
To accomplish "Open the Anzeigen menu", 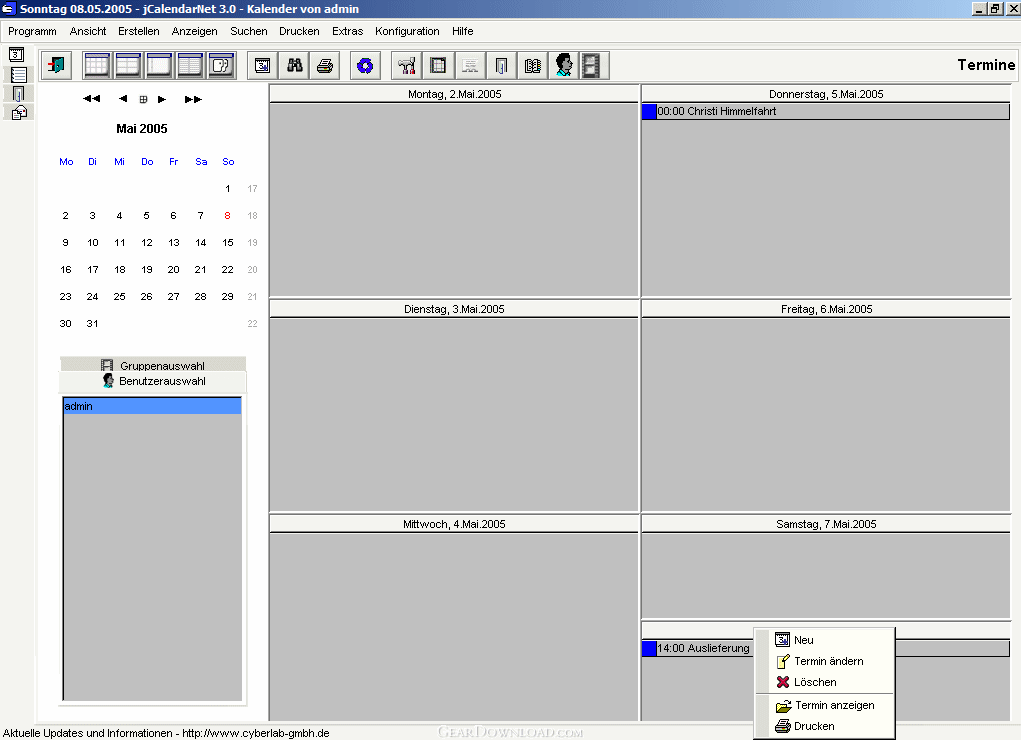I will [x=195, y=31].
